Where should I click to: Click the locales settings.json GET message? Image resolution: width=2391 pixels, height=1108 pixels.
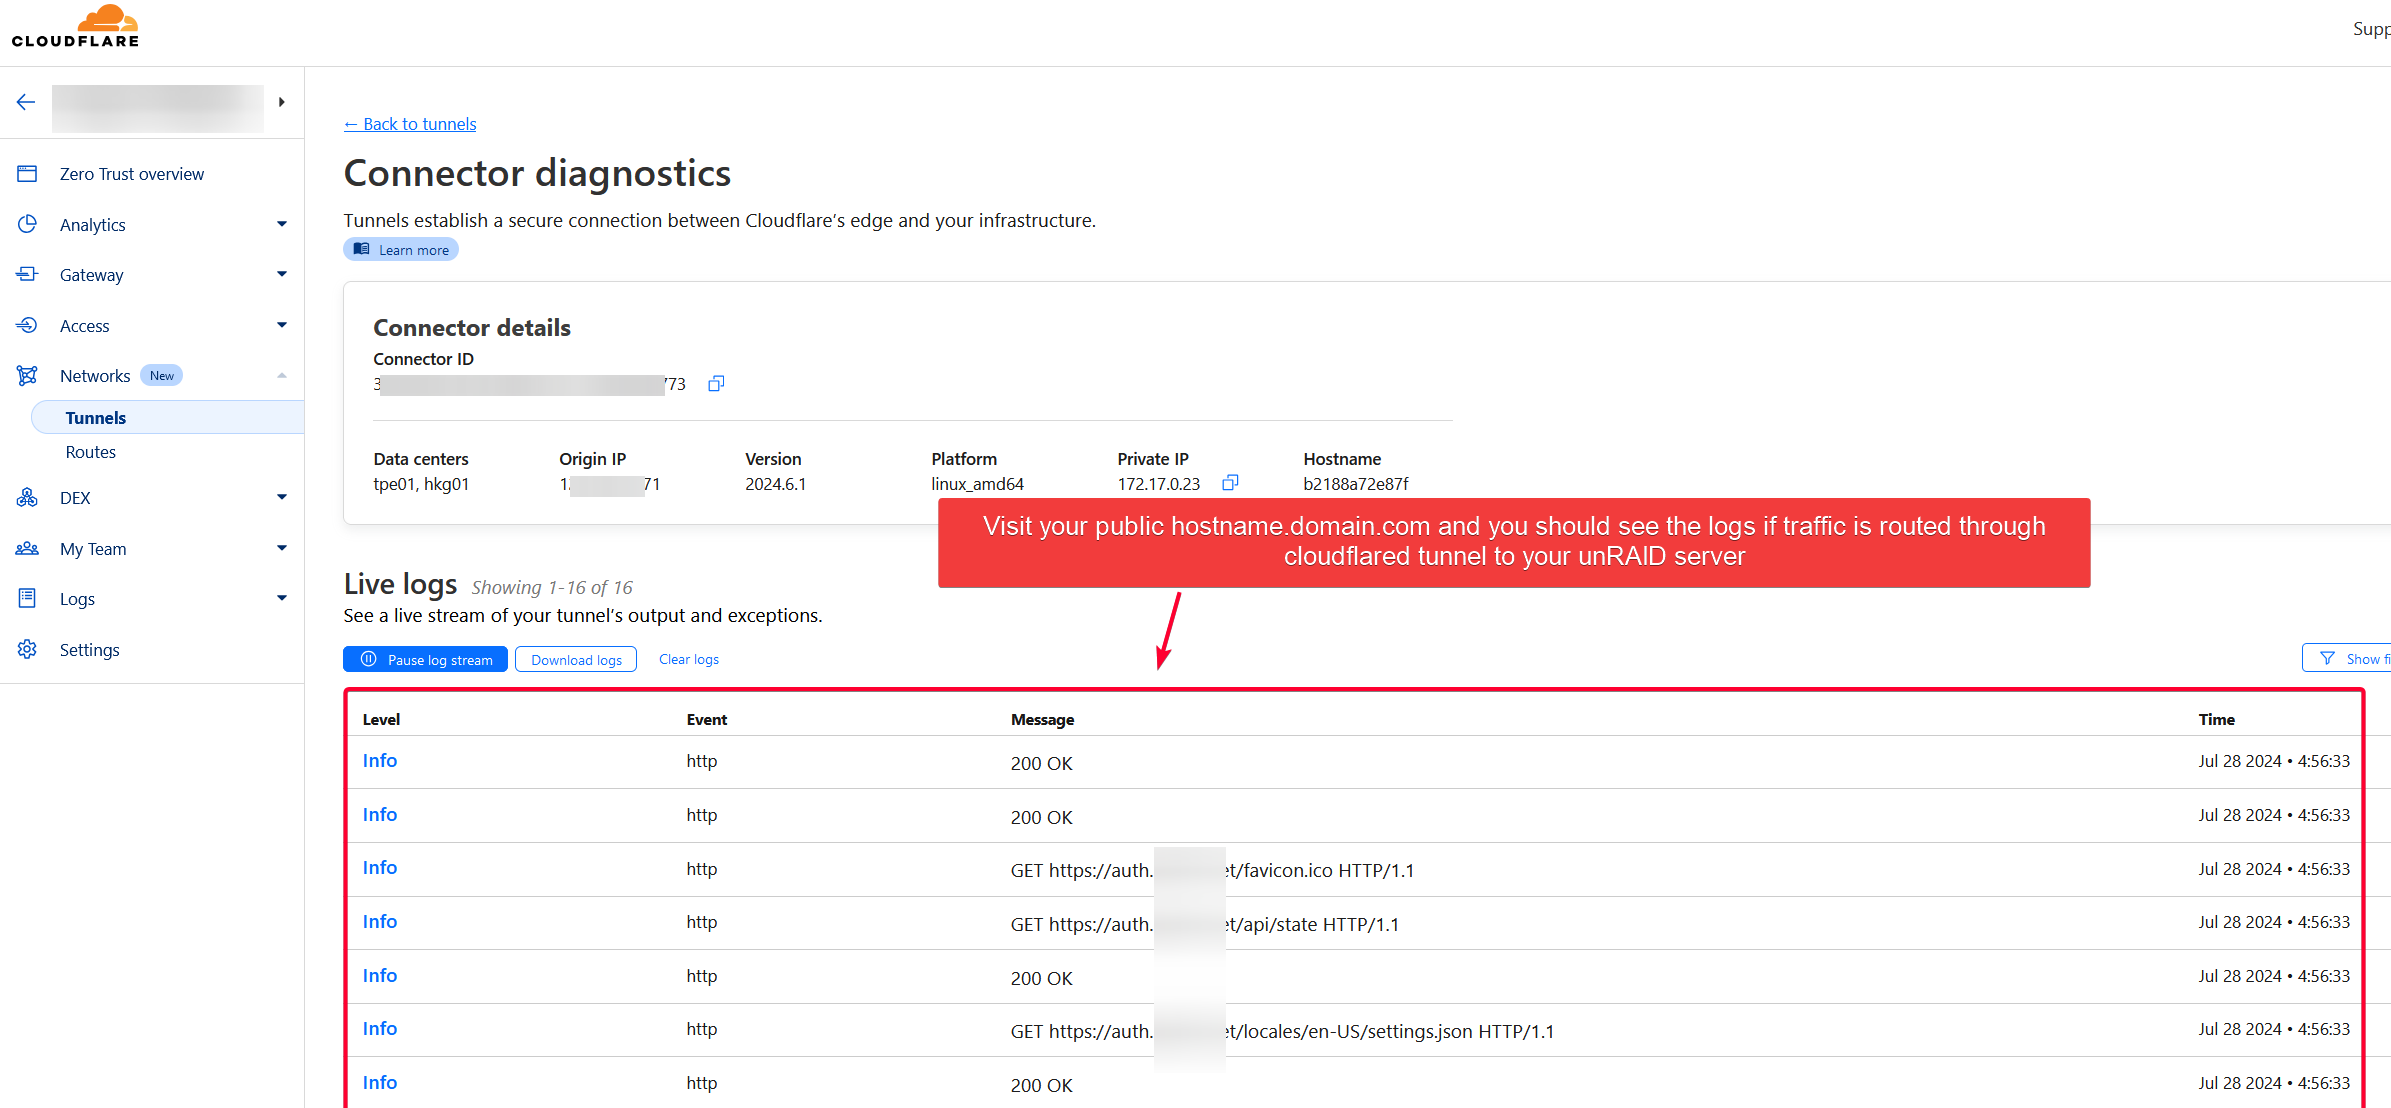[x=1282, y=1031]
